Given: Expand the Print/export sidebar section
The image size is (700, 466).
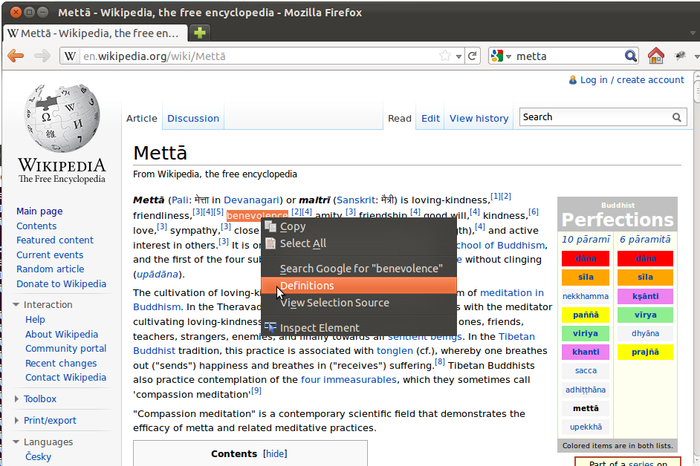Looking at the screenshot, I should pos(50,420).
